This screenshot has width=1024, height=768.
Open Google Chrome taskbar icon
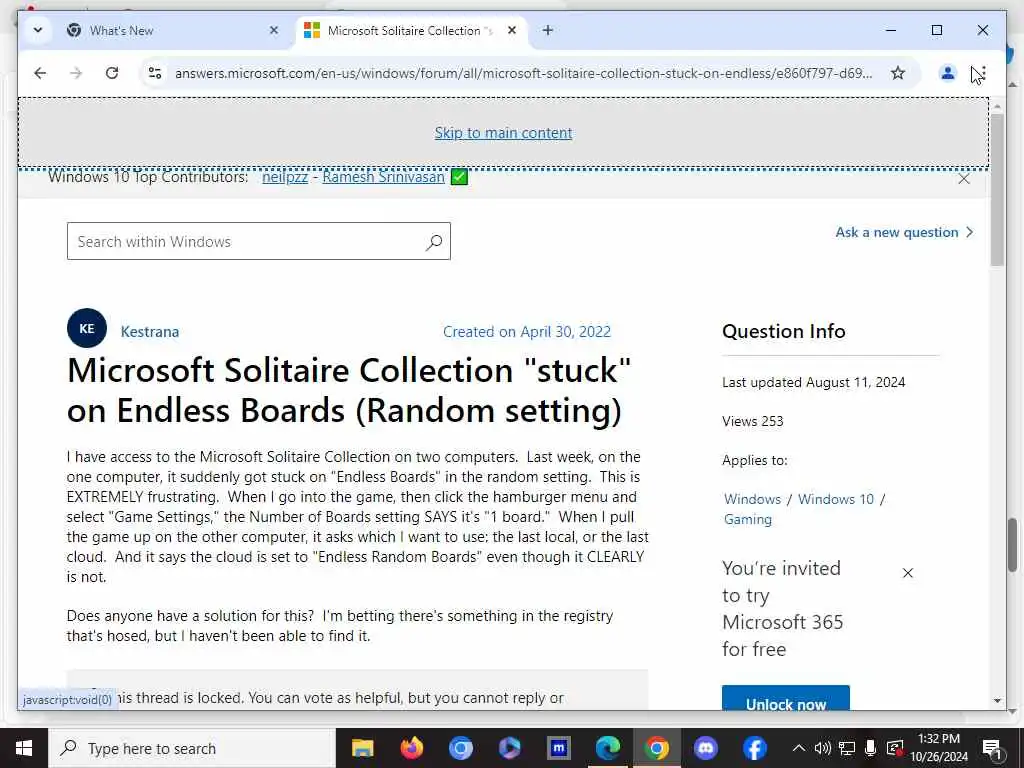click(657, 748)
